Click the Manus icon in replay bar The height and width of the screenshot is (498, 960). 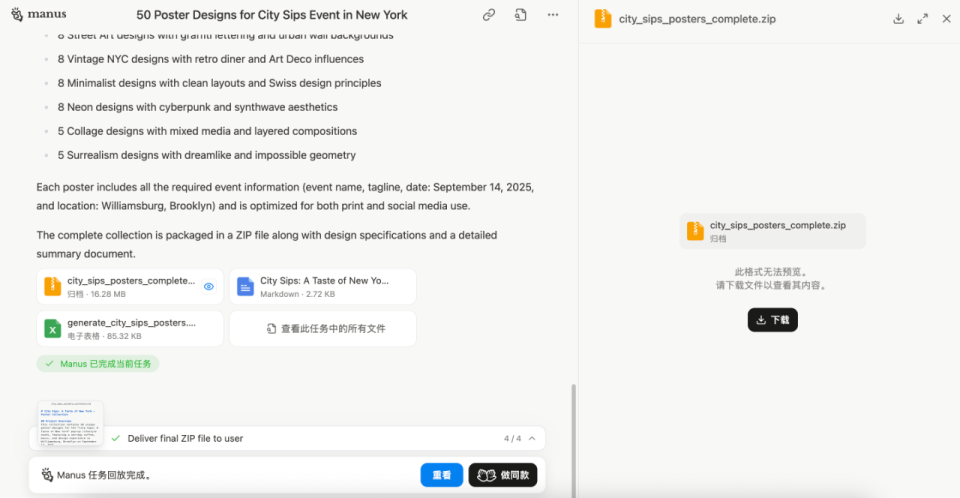click(x=47, y=475)
